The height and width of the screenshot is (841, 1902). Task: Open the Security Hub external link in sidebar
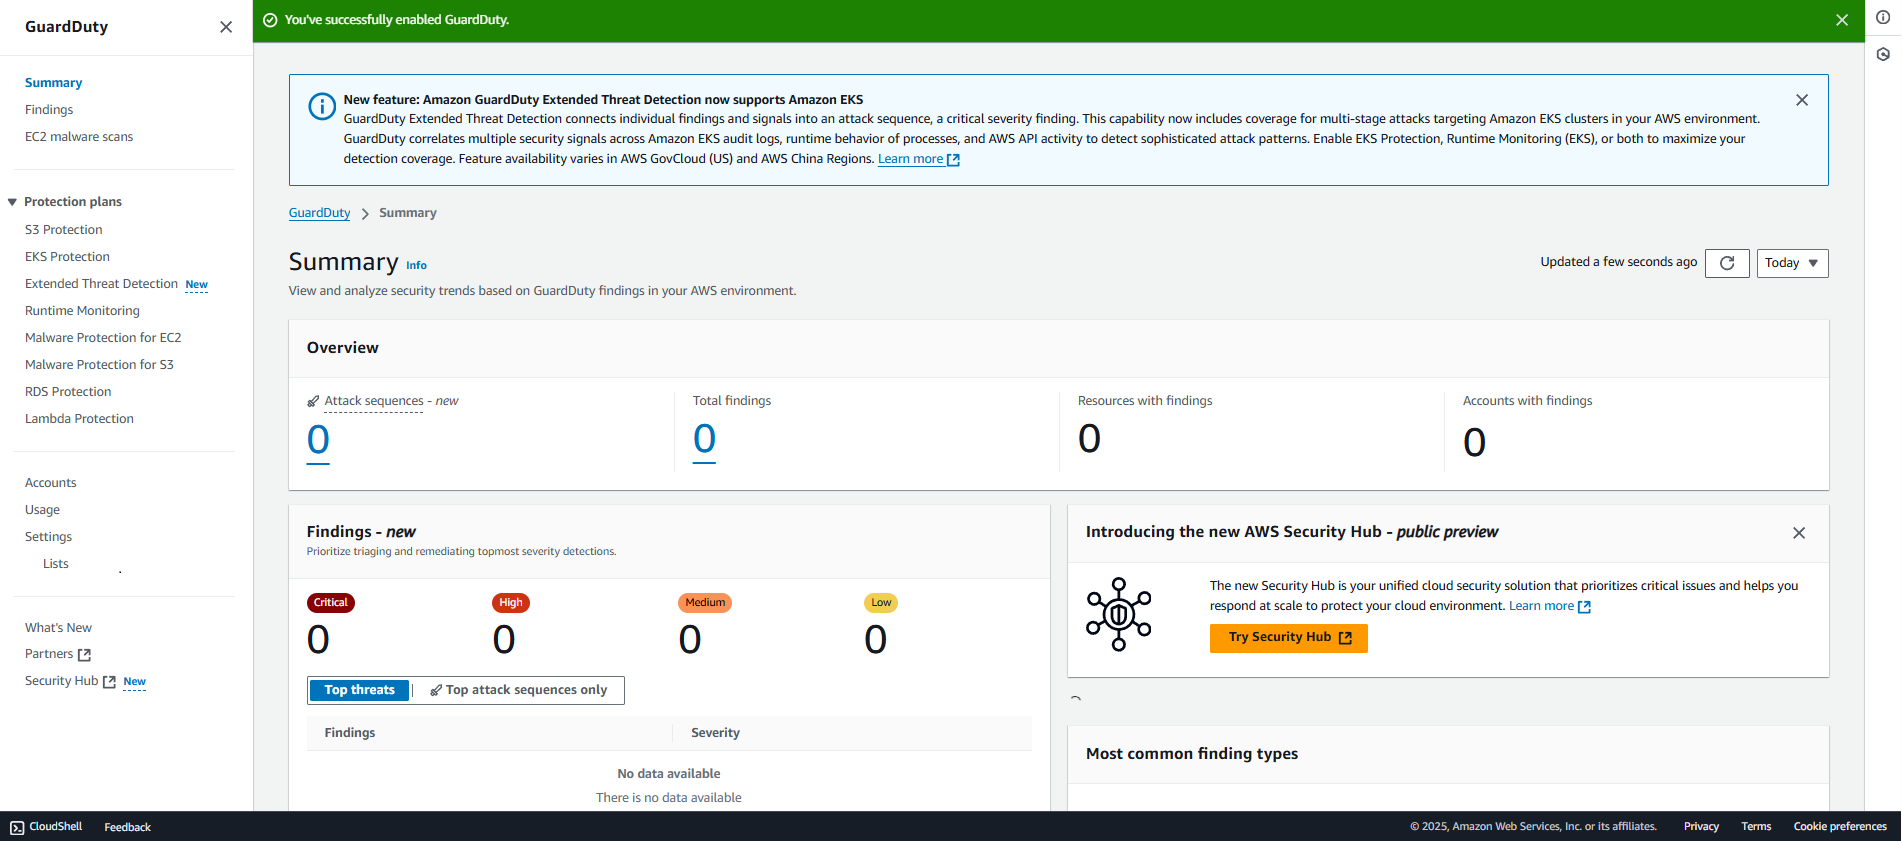[70, 681]
